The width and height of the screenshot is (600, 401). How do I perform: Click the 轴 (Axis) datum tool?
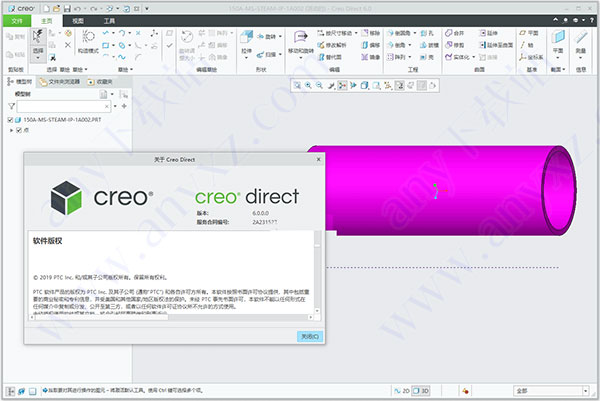pos(526,45)
